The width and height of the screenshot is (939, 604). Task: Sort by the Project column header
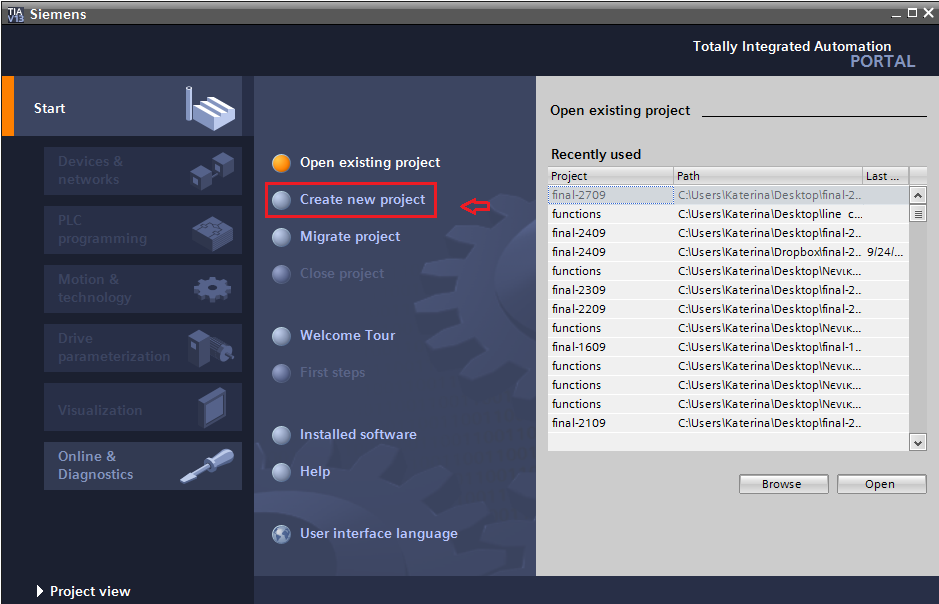click(610, 175)
